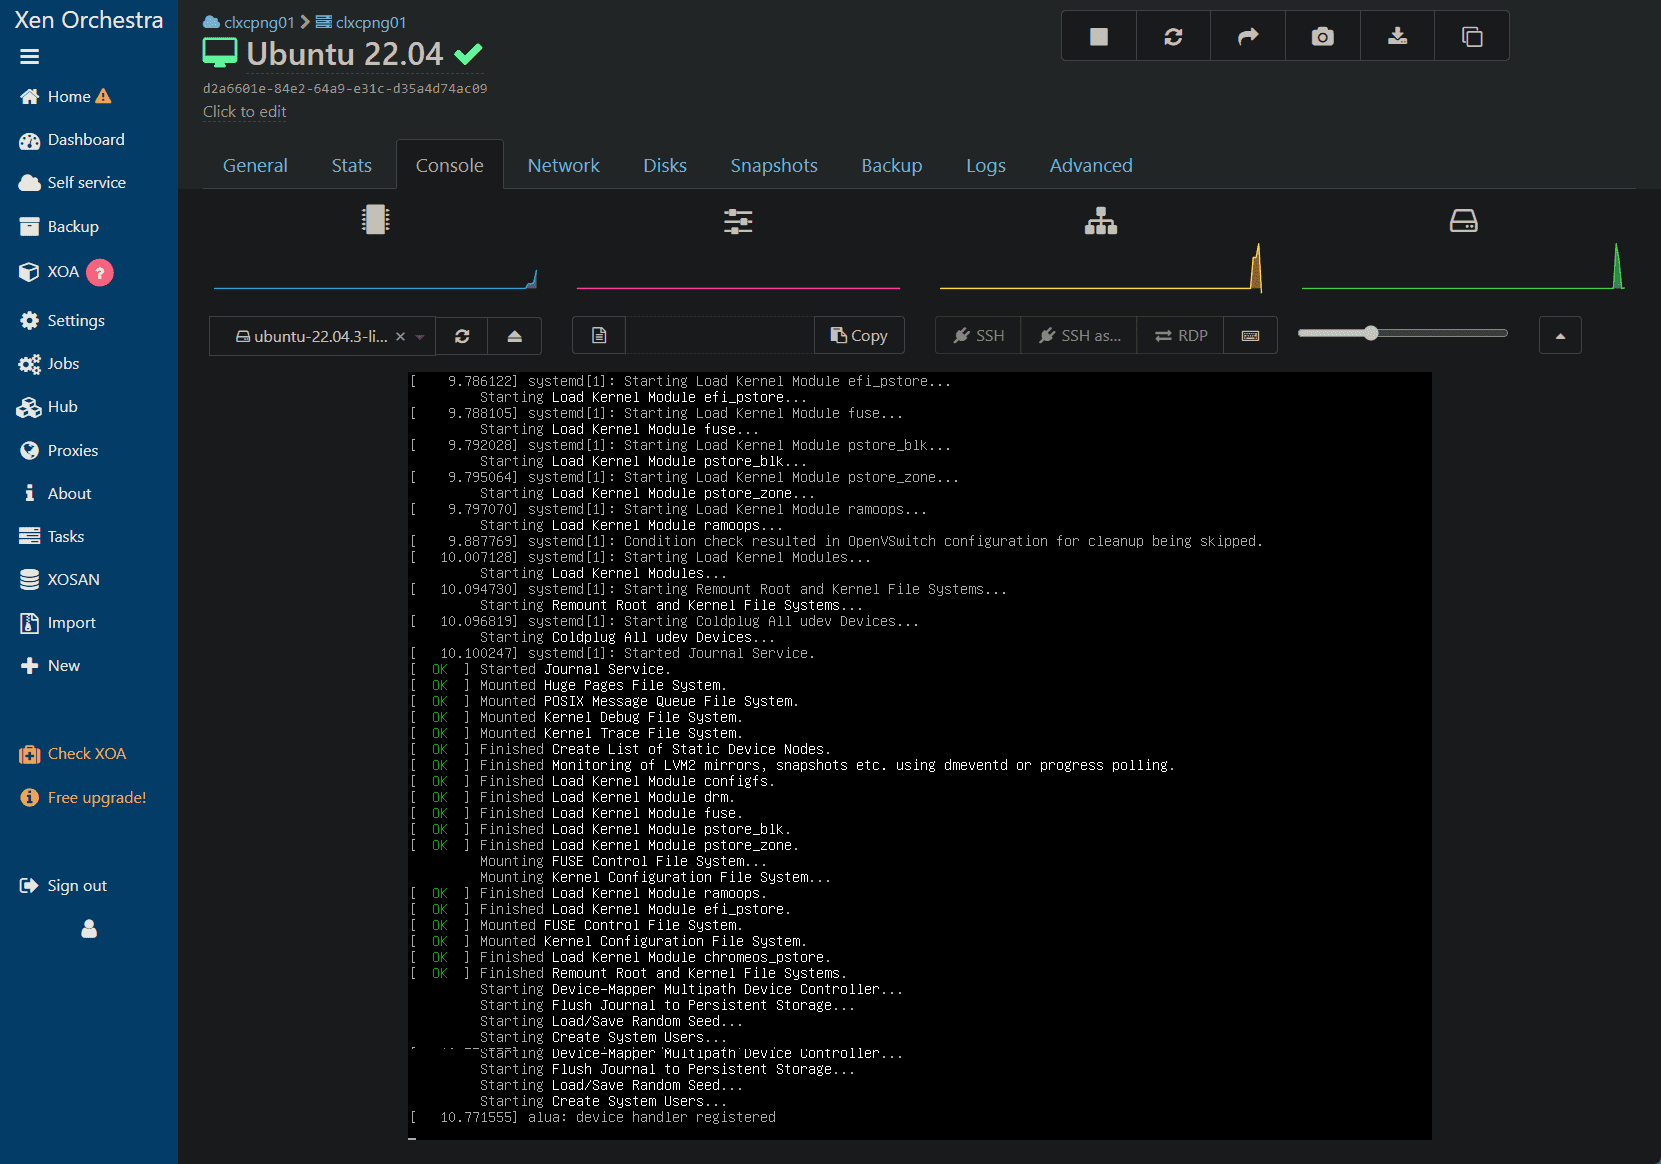Open the ubuntu-22.04.3 ISO dropdown arrow
The image size is (1661, 1164).
(x=420, y=337)
